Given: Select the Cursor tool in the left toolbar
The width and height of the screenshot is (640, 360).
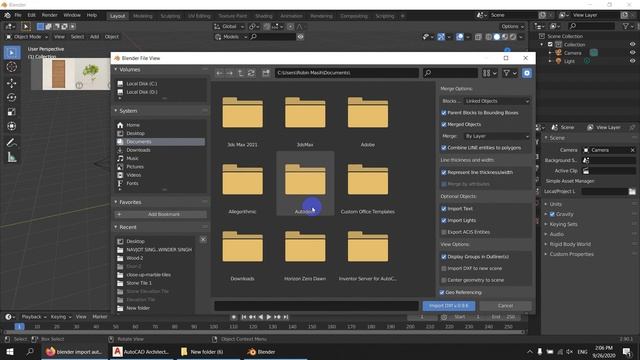Looking at the screenshot, I should [x=11, y=67].
